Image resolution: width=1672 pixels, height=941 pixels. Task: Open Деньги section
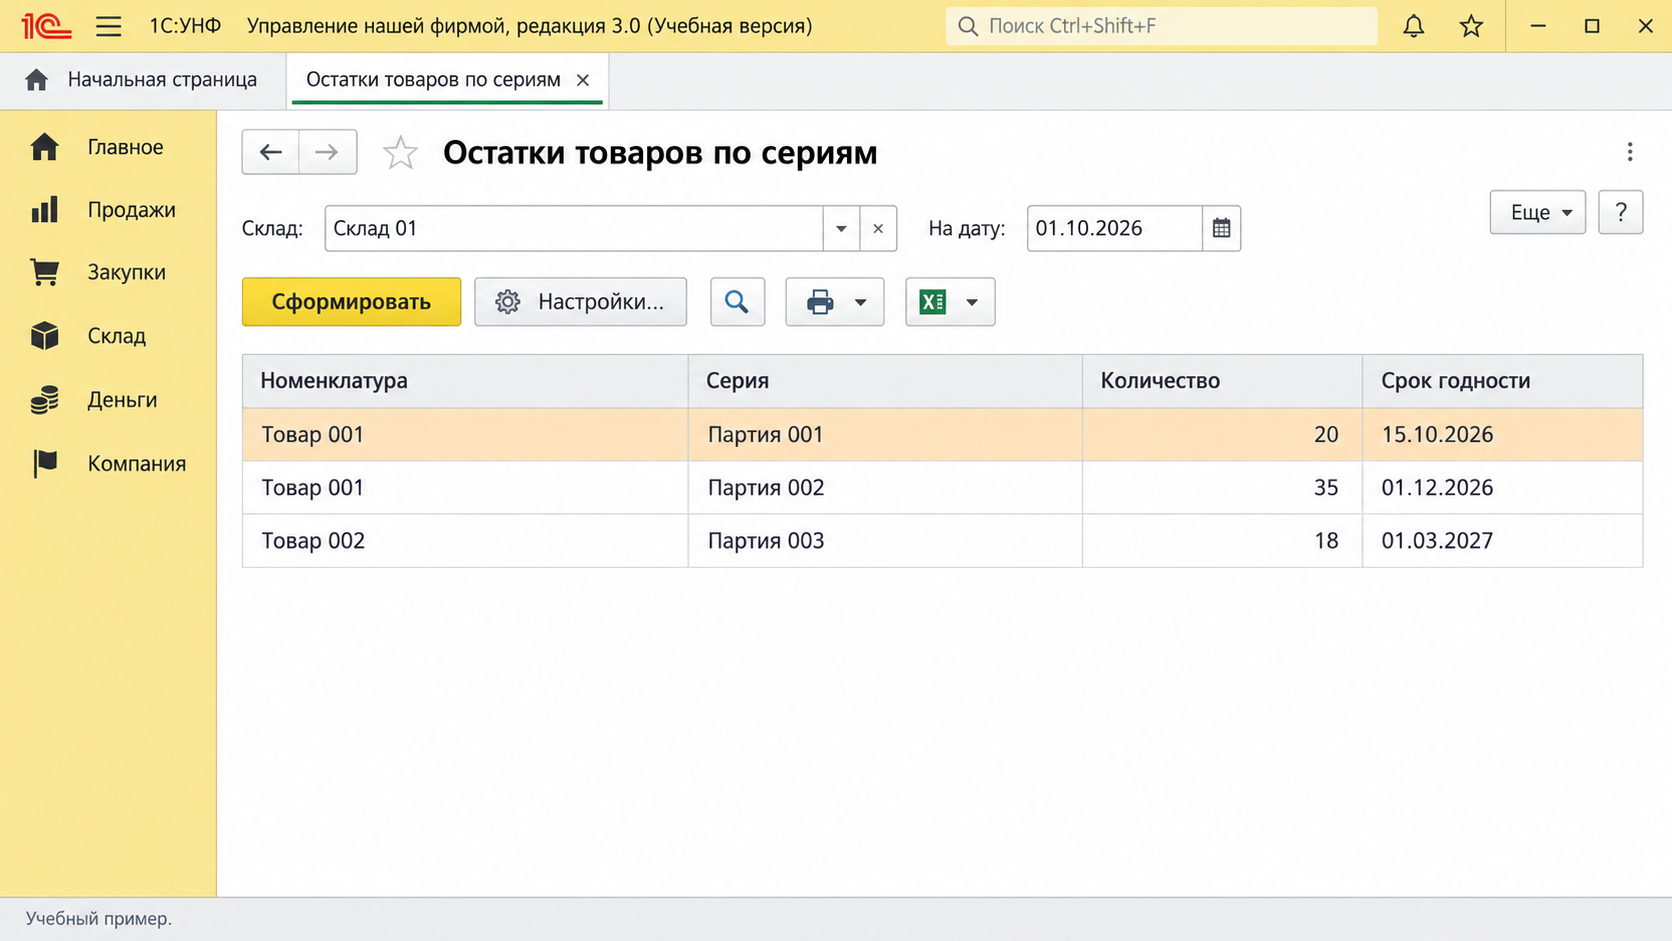[x=108, y=400]
